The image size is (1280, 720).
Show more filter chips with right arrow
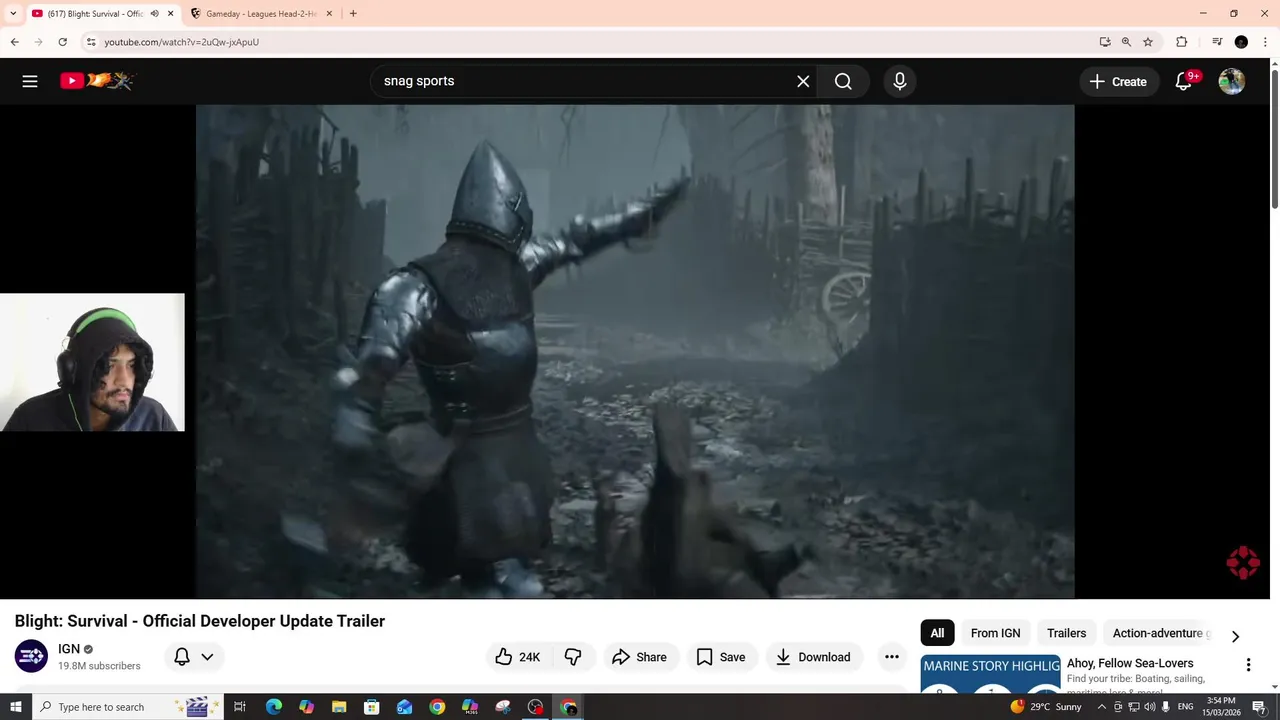click(1235, 636)
